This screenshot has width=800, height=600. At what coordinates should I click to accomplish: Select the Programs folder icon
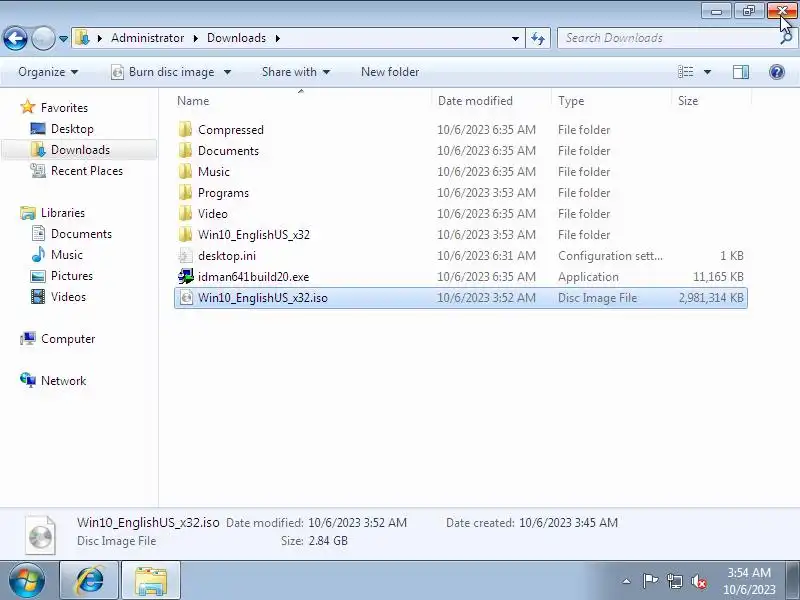pos(186,192)
